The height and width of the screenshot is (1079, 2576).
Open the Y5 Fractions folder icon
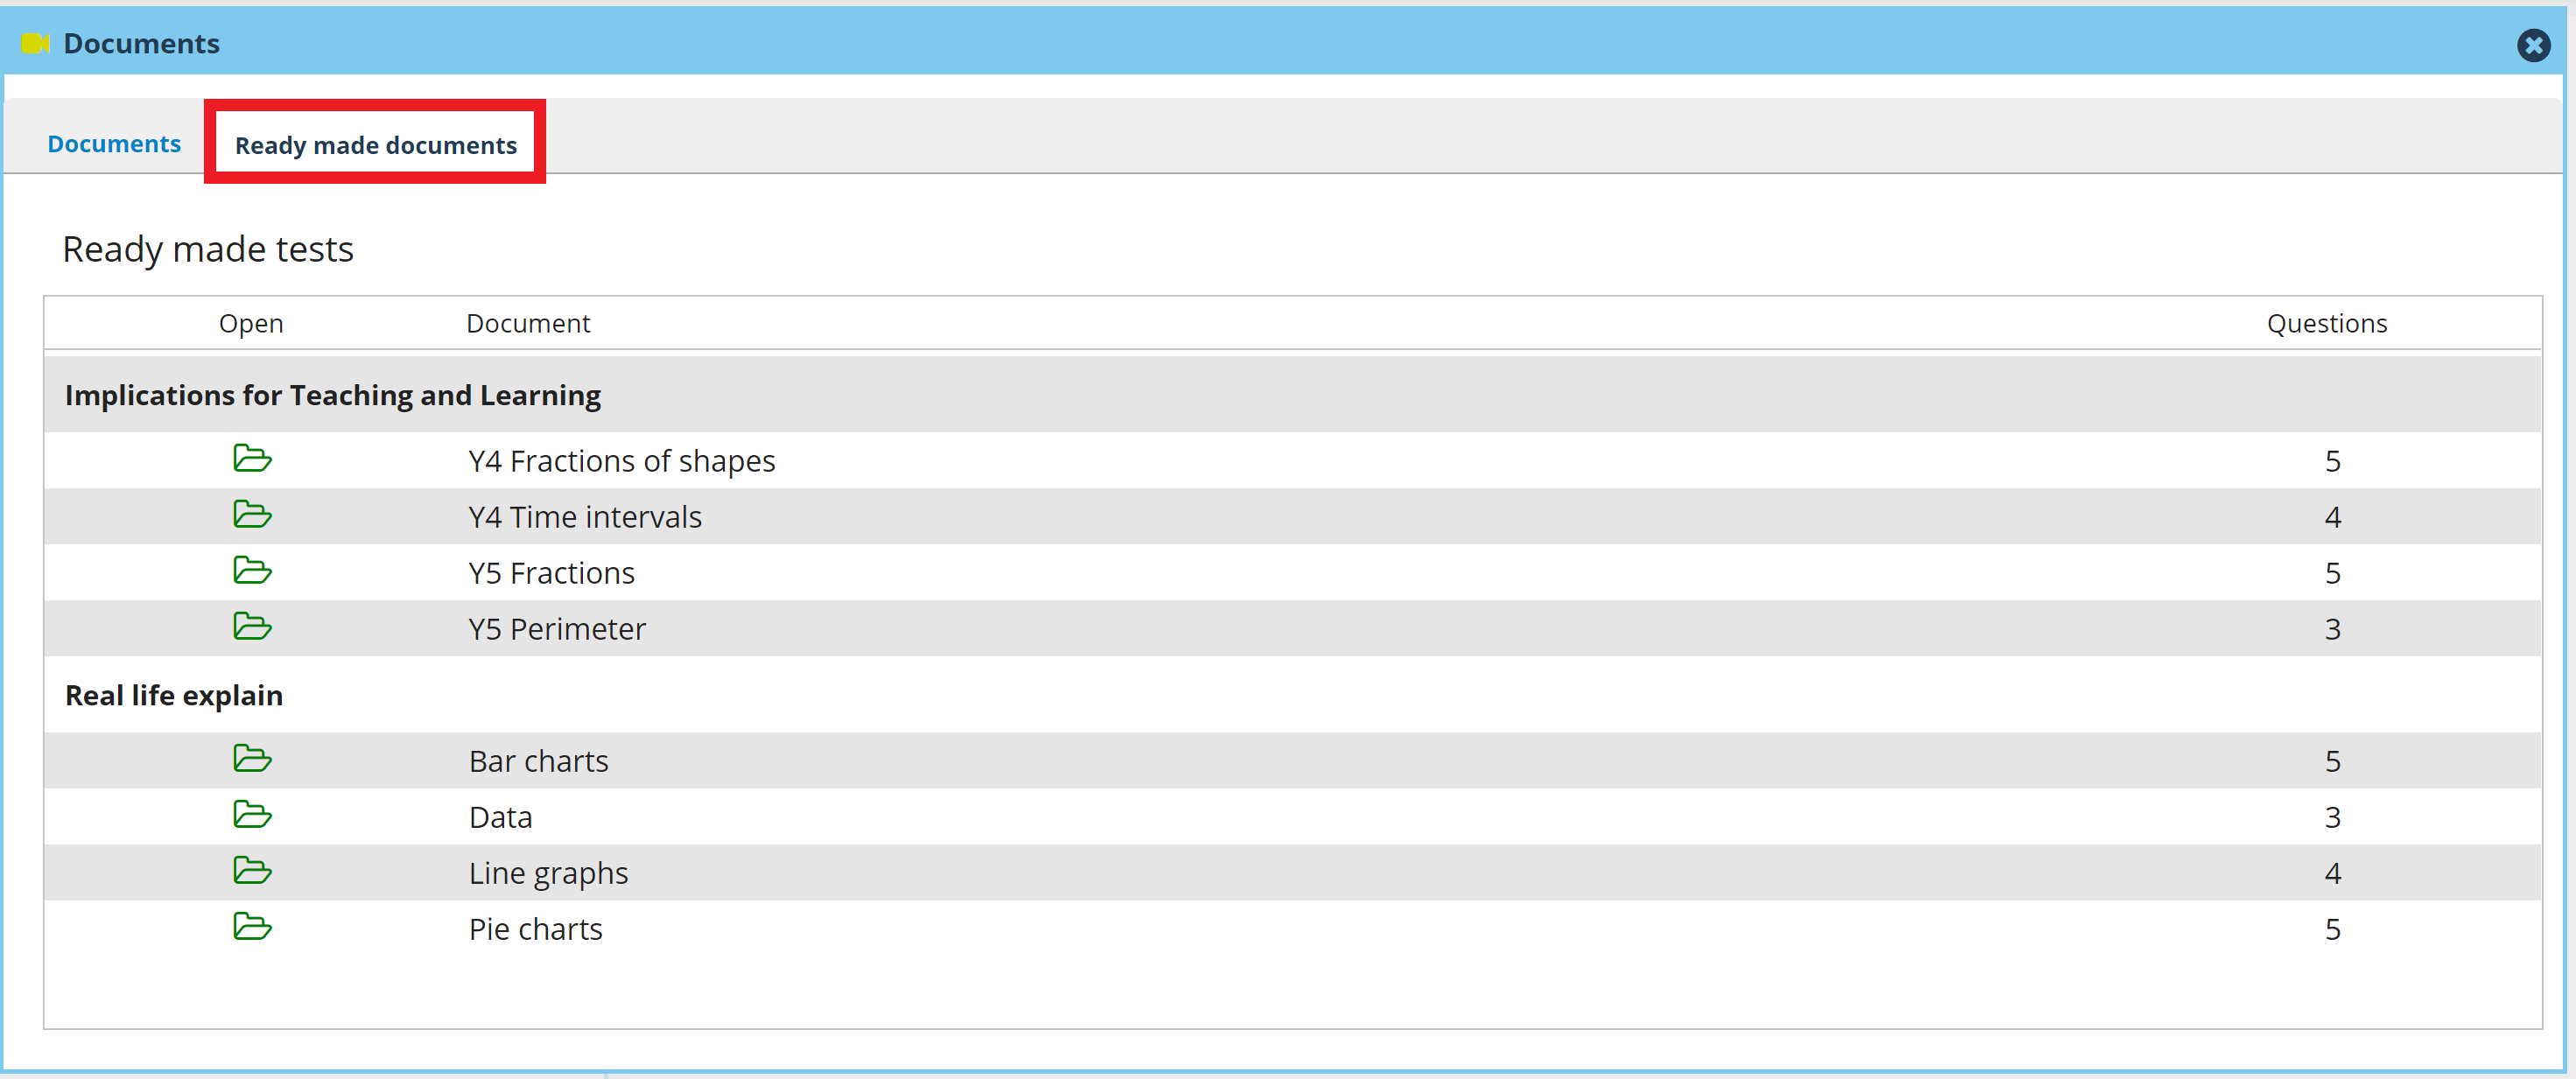tap(252, 571)
